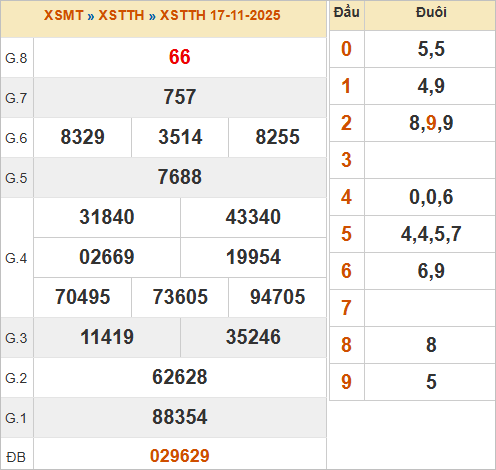
Task: Click the Đuôi column header
Action: 431,12
